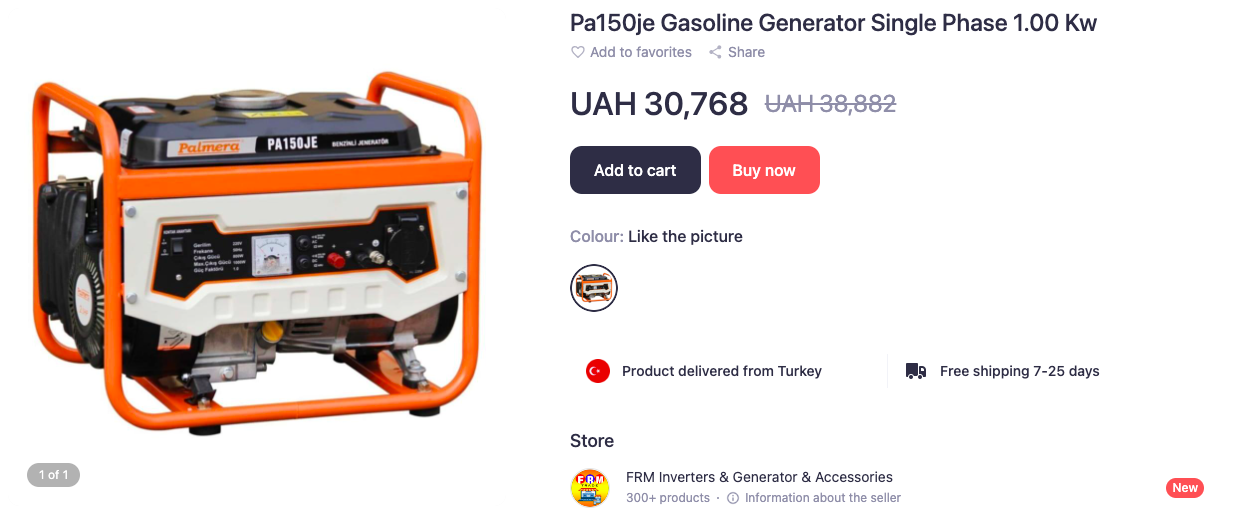Click the Turkey flag icon

point(598,371)
